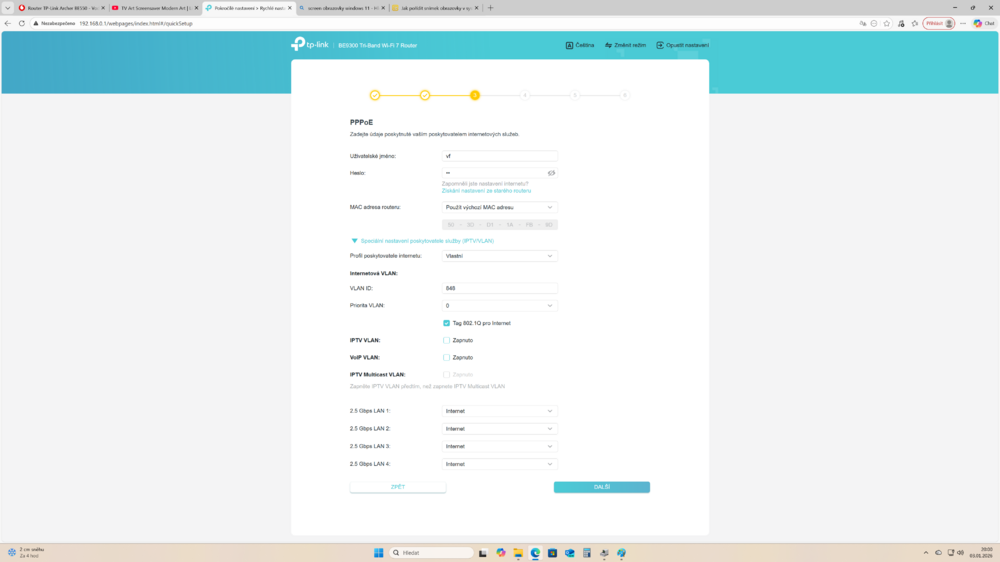Add page to favorites with star icon
This screenshot has height=562, width=1000.
886,23
